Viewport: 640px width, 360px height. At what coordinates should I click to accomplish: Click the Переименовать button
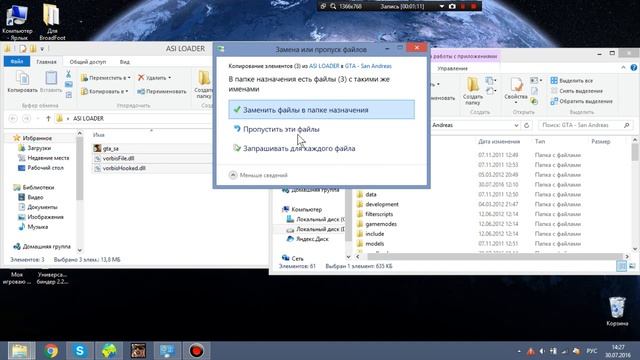162,91
